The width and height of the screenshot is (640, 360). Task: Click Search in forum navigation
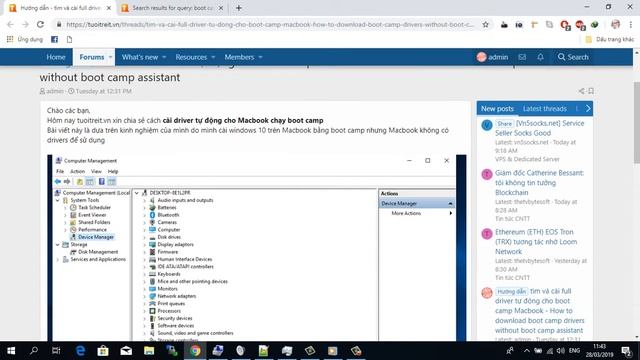[x=573, y=57]
